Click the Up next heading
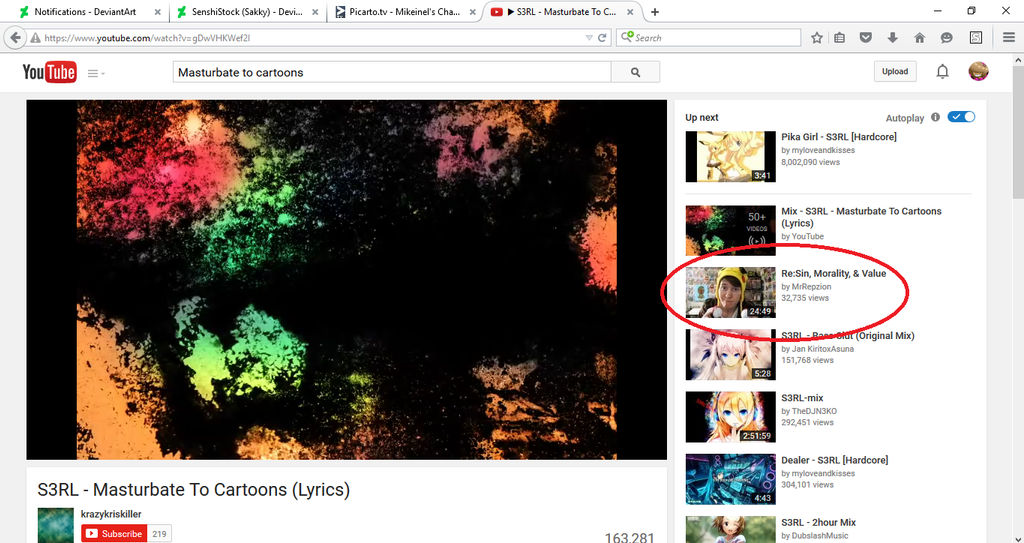The image size is (1024, 543). pyautogui.click(x=701, y=118)
